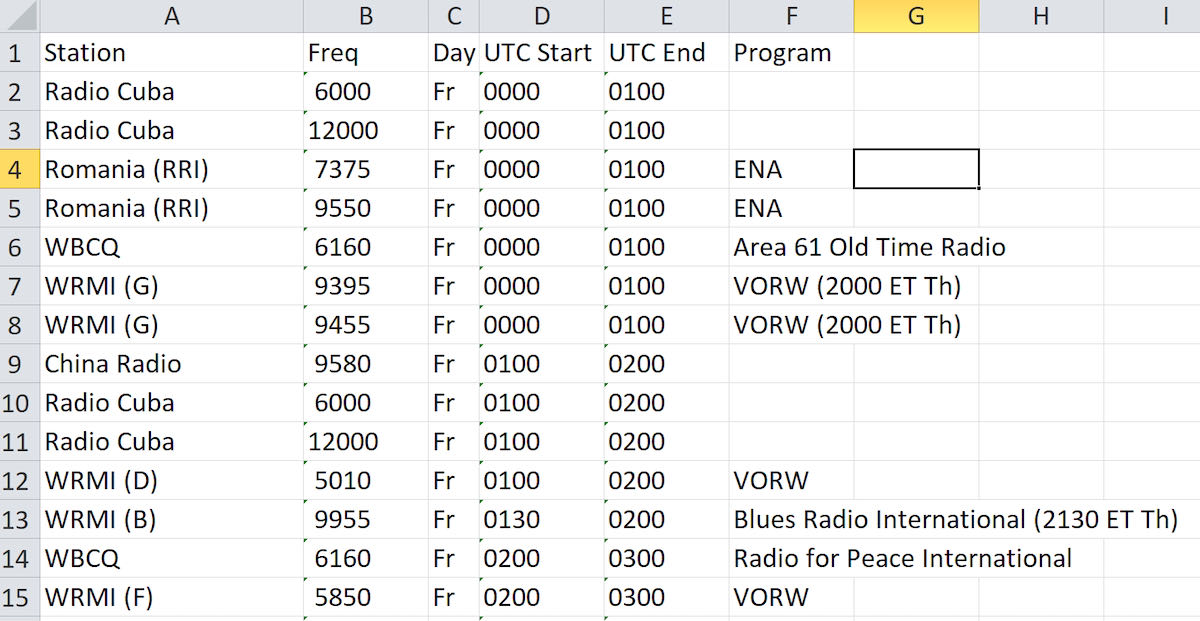Select frequency 5850 cell

366,598
